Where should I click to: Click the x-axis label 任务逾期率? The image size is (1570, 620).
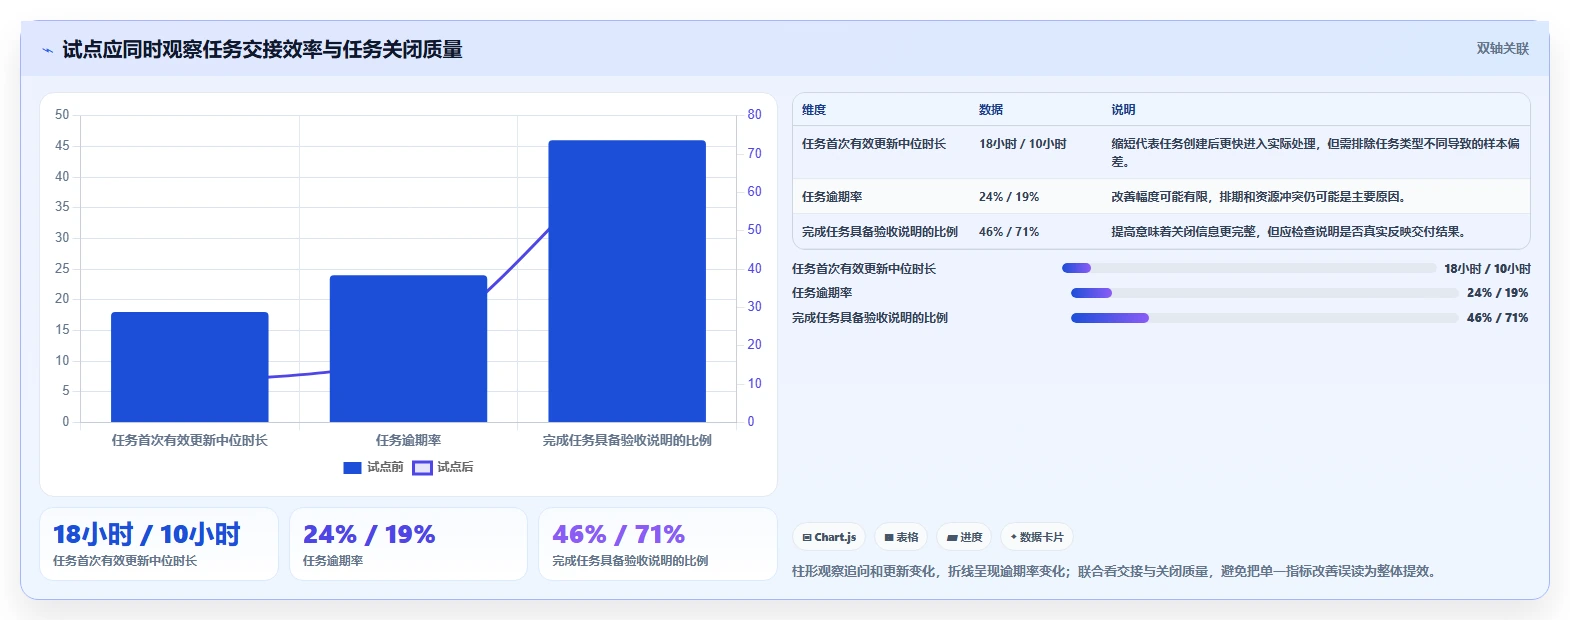pos(408,440)
